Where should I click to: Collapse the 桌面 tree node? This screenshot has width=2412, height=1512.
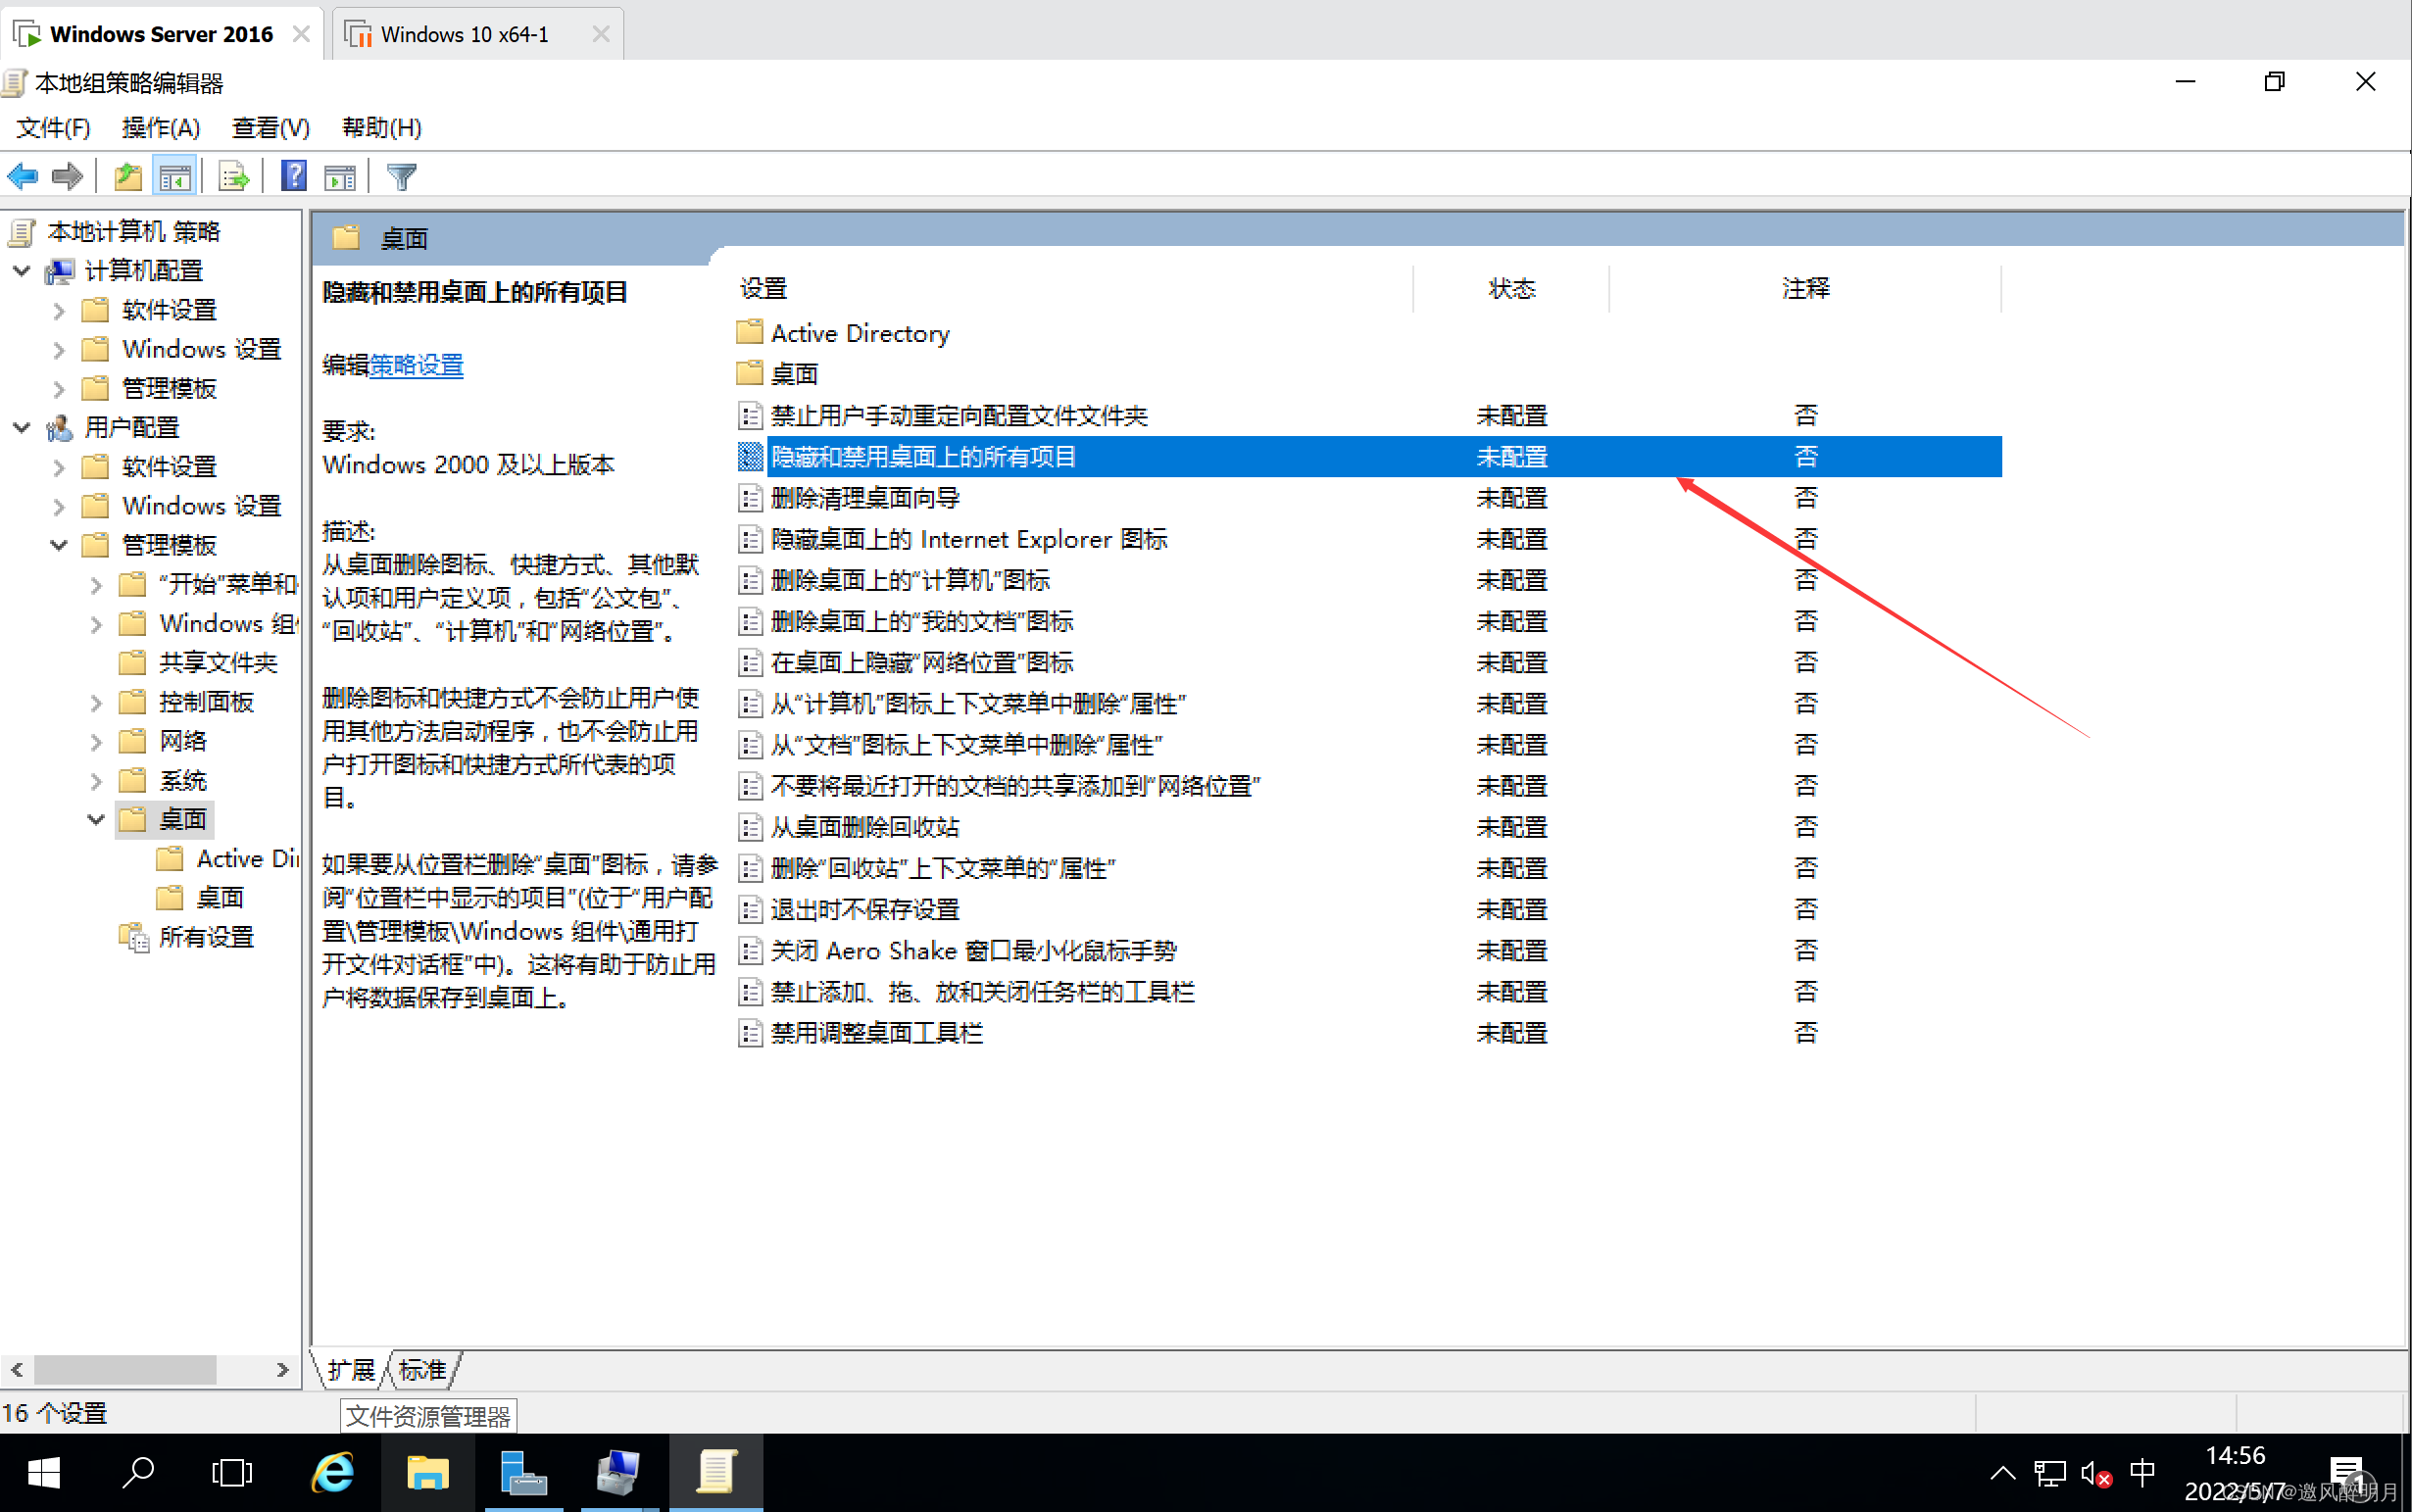coord(96,819)
